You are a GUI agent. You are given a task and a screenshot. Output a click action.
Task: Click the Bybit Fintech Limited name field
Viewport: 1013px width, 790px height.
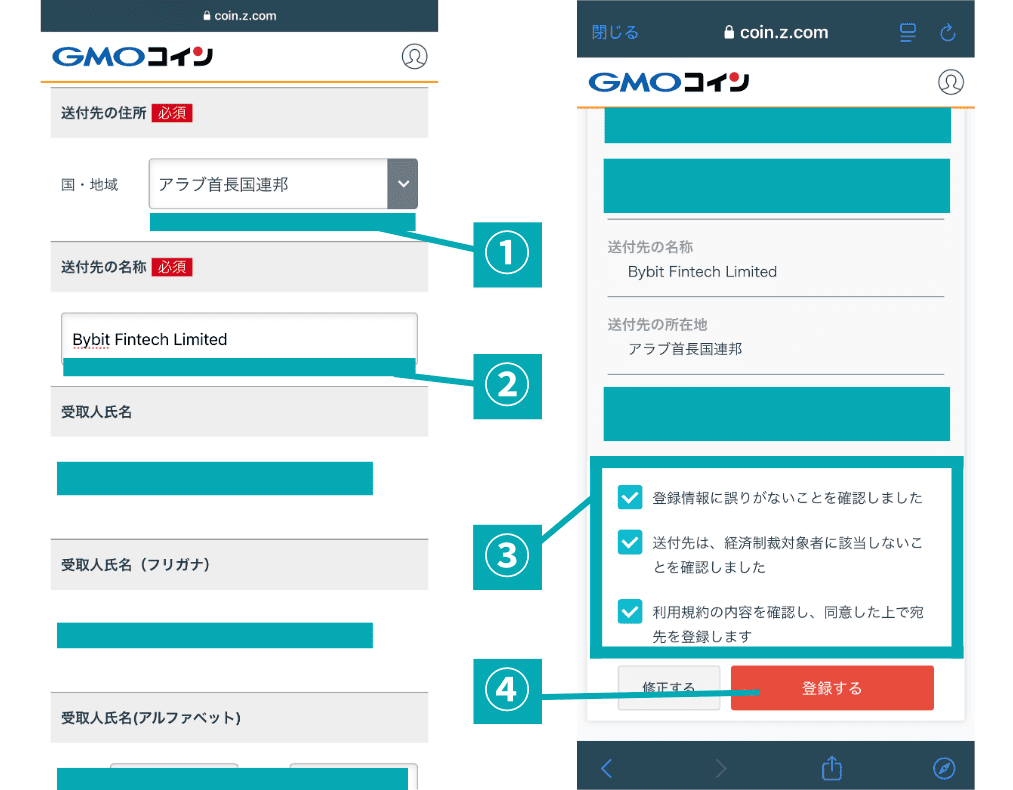[238, 339]
